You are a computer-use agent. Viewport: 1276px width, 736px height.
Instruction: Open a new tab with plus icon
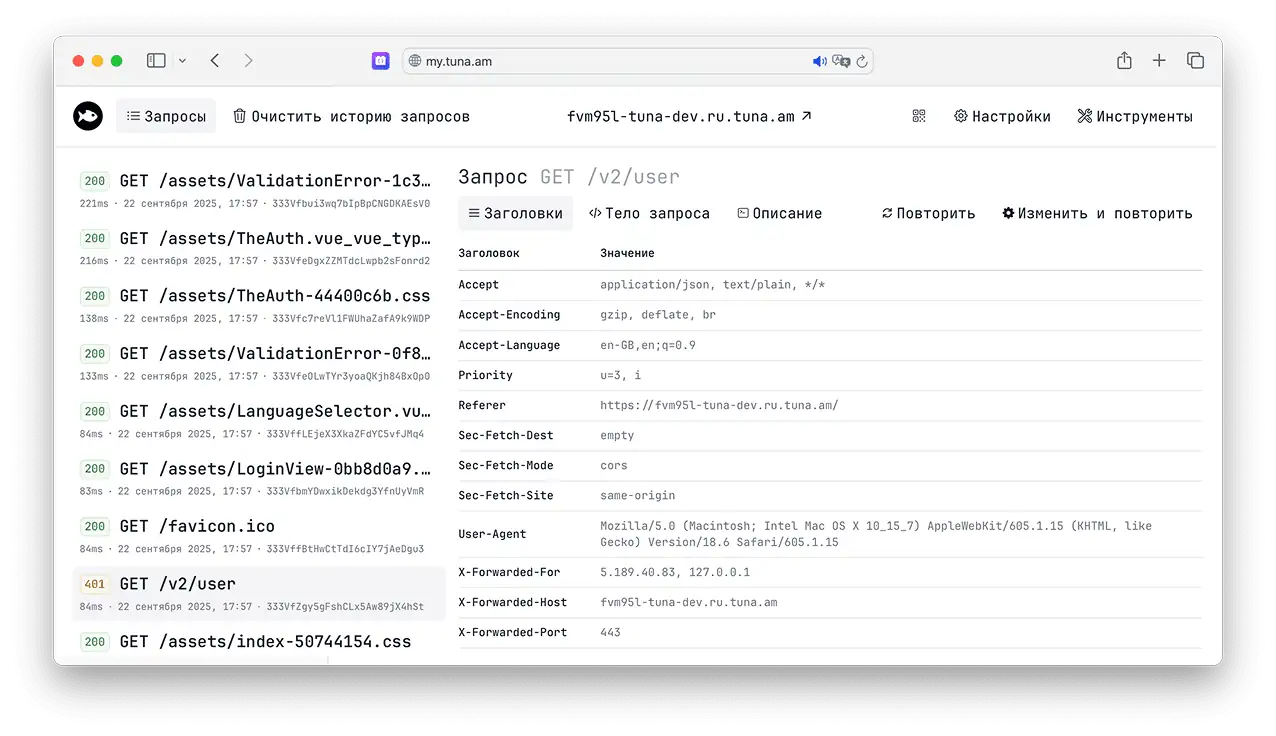pyautogui.click(x=1159, y=61)
